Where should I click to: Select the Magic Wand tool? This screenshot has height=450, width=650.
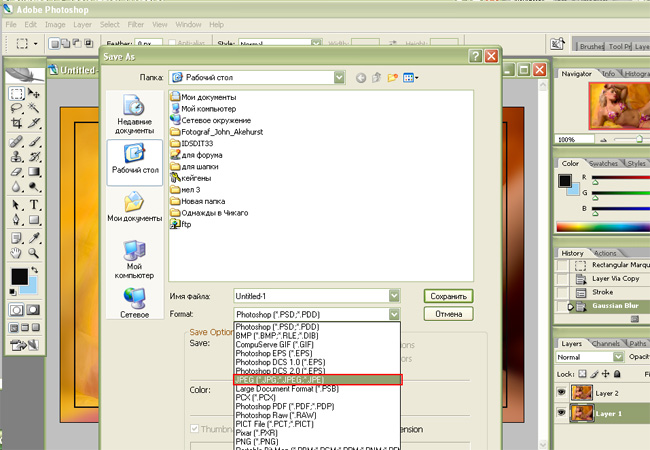(34, 108)
